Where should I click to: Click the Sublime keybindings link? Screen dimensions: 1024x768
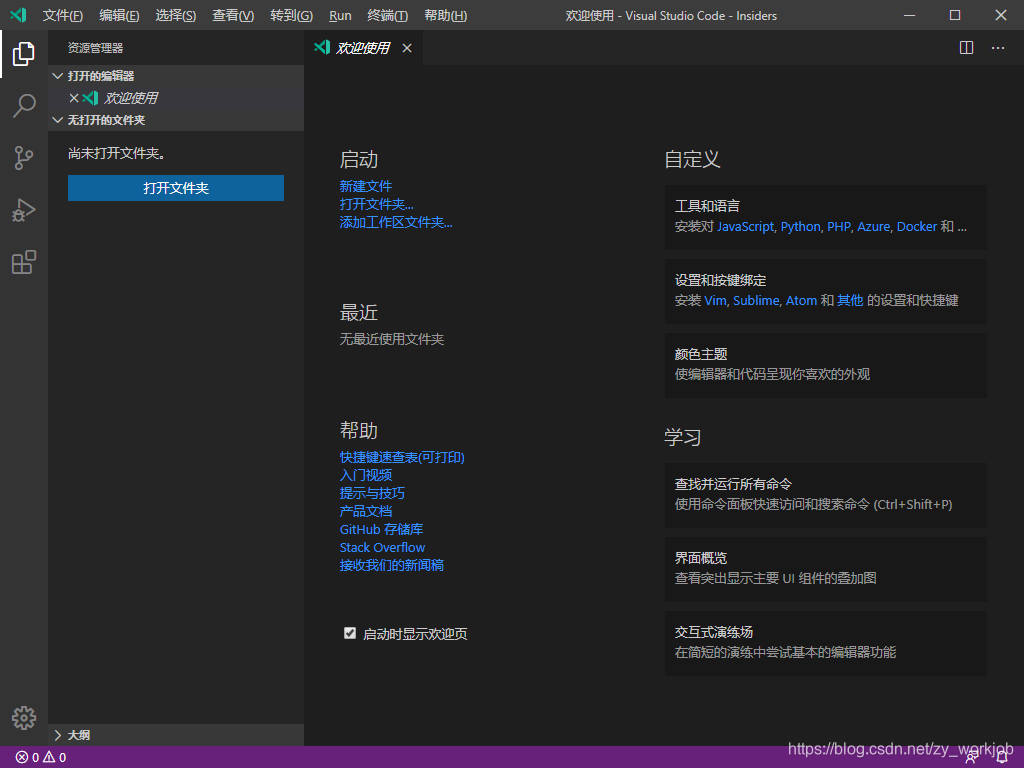(x=756, y=300)
